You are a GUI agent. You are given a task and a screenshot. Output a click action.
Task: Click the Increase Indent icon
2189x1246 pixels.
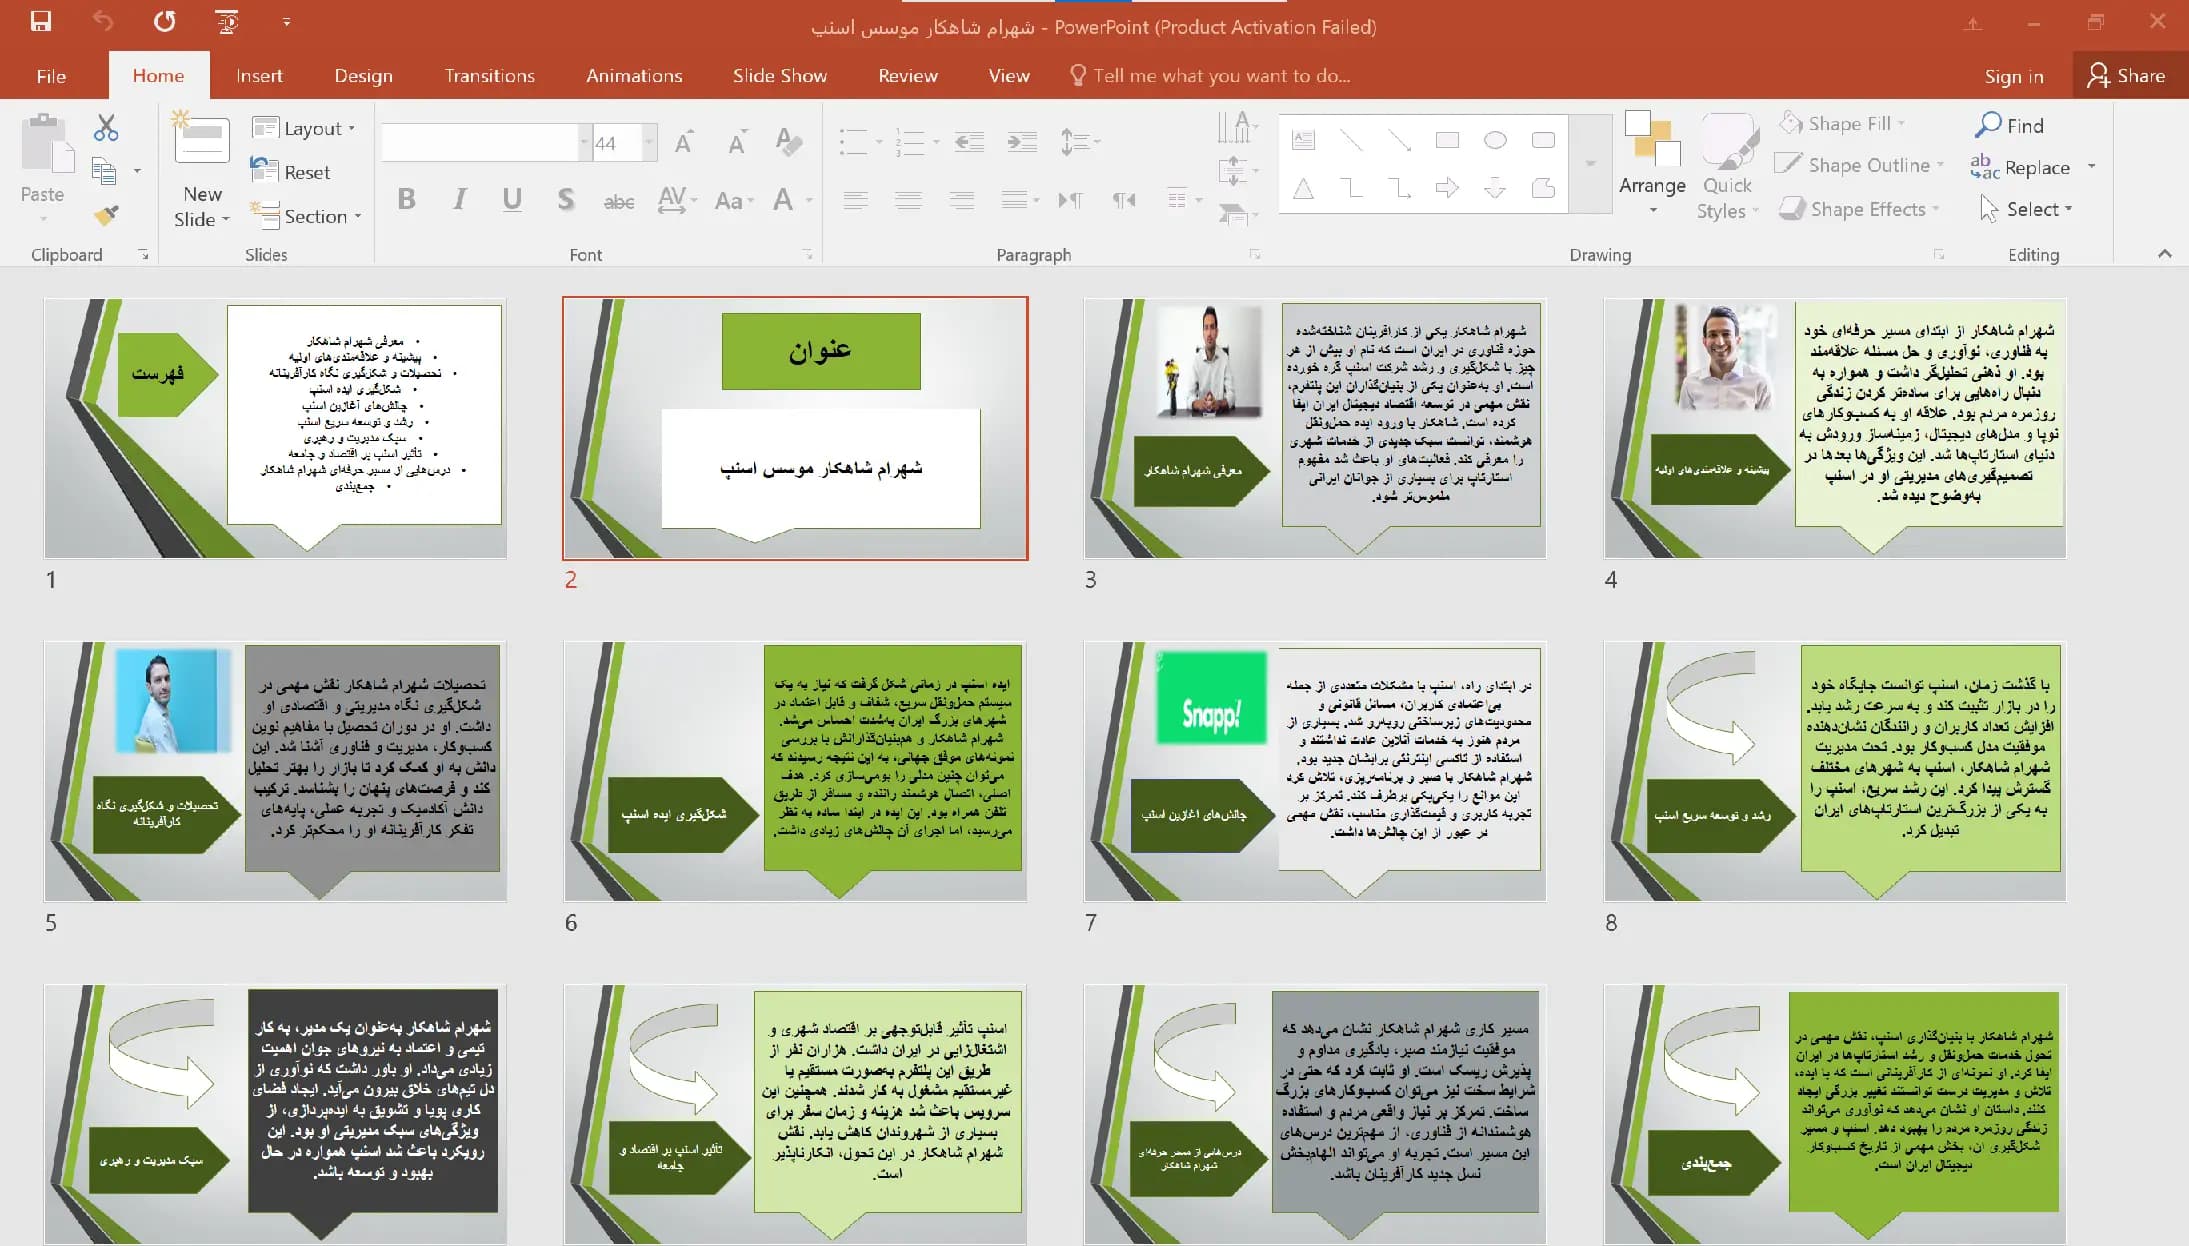pos(1021,142)
